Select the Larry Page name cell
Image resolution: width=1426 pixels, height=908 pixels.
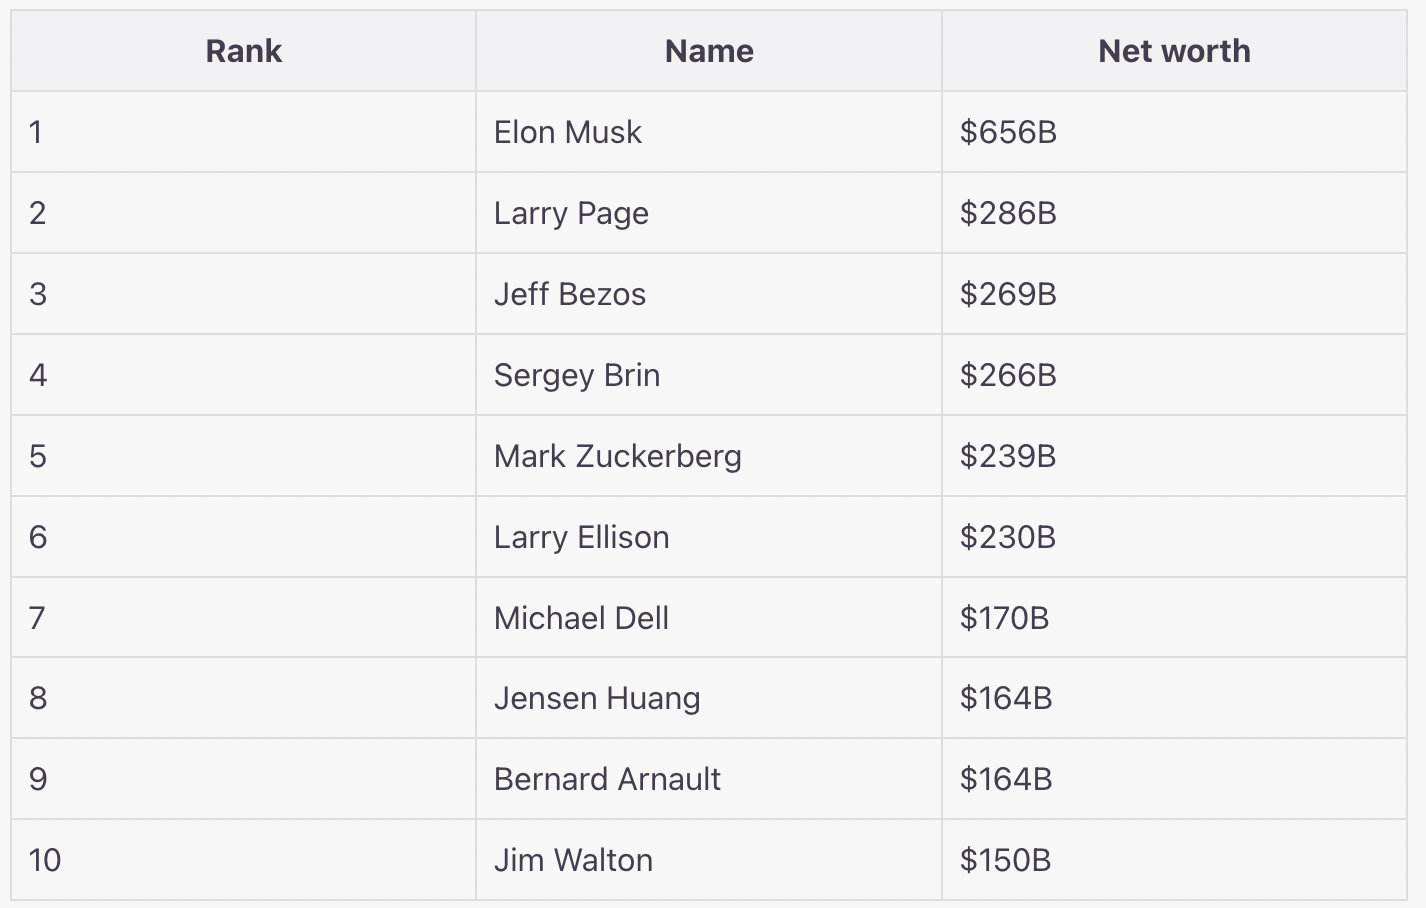click(x=571, y=213)
